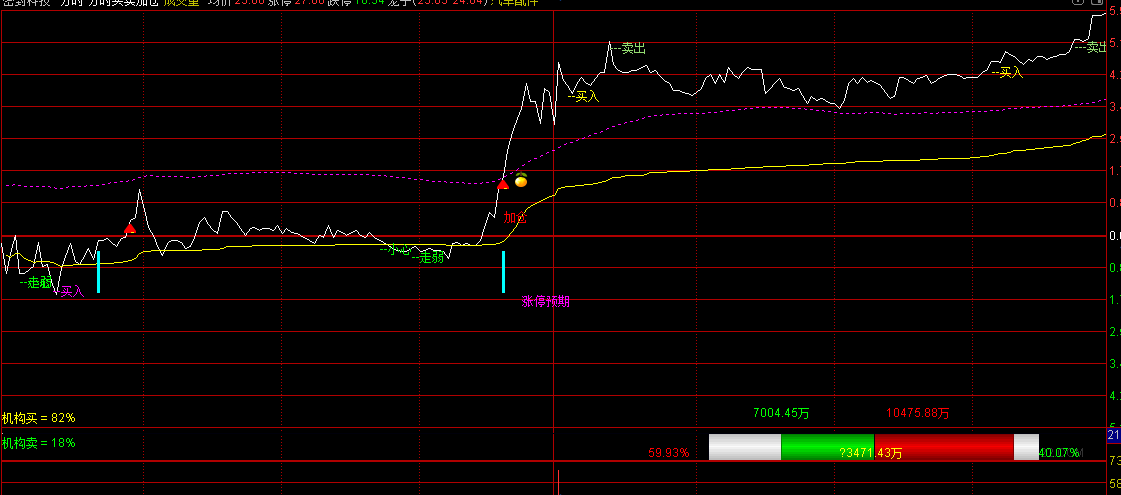
Task: Select the green 机构卖 = 18% indicator text
Action: coord(39,443)
